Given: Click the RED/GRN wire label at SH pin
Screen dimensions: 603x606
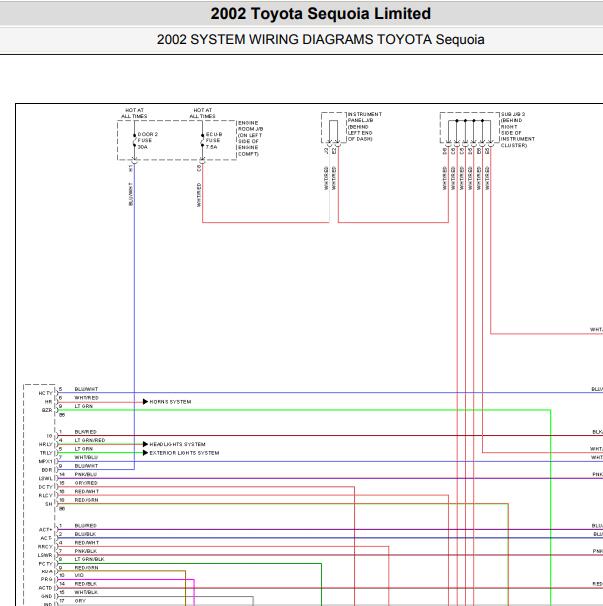Looking at the screenshot, I should point(87,500).
